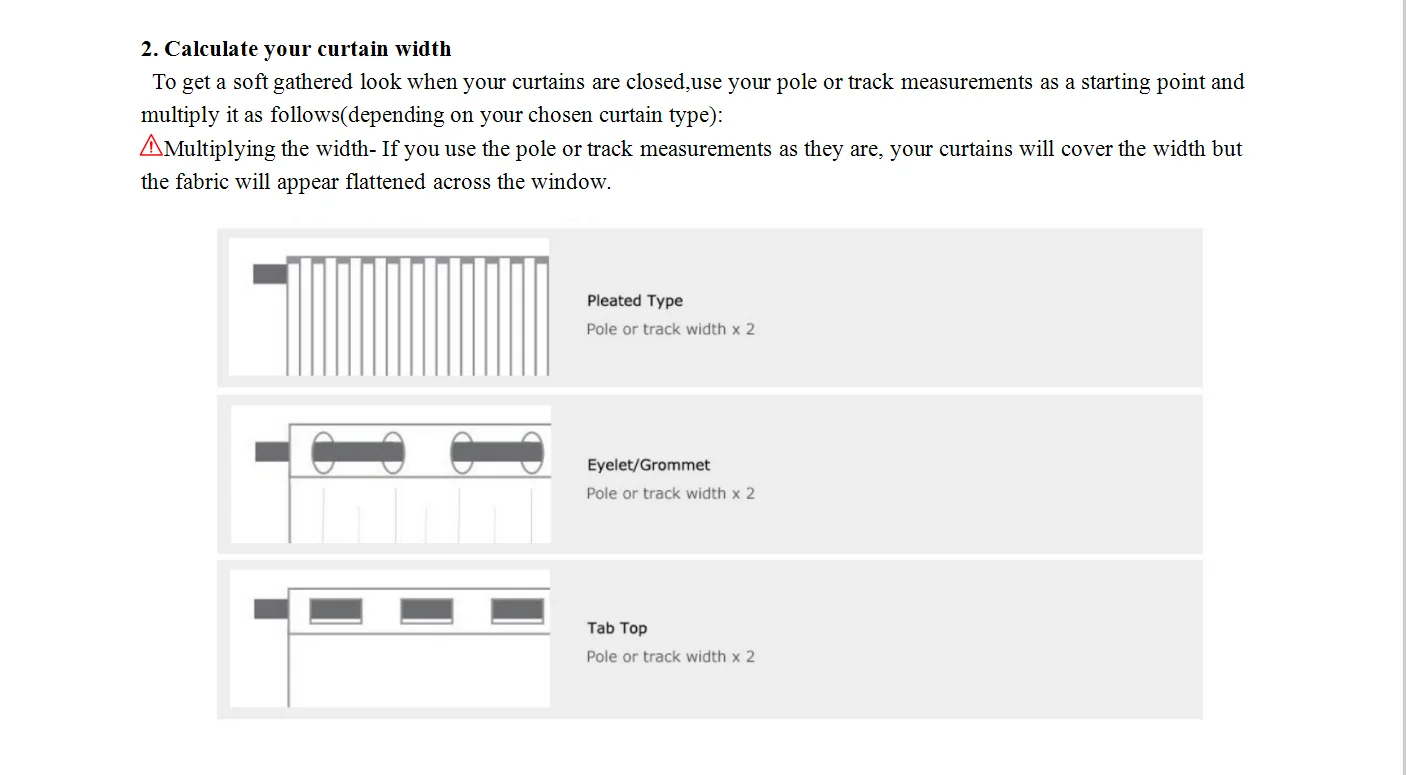Click width formula text under Tab Top
This screenshot has height=775, width=1406.
point(670,656)
